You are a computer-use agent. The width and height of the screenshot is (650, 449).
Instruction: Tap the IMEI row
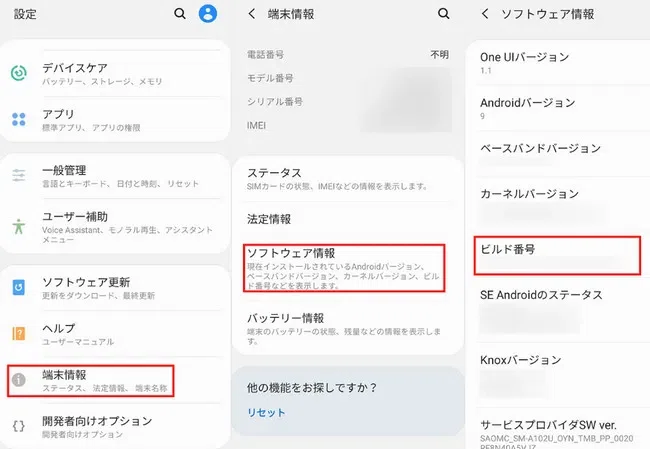click(347, 125)
